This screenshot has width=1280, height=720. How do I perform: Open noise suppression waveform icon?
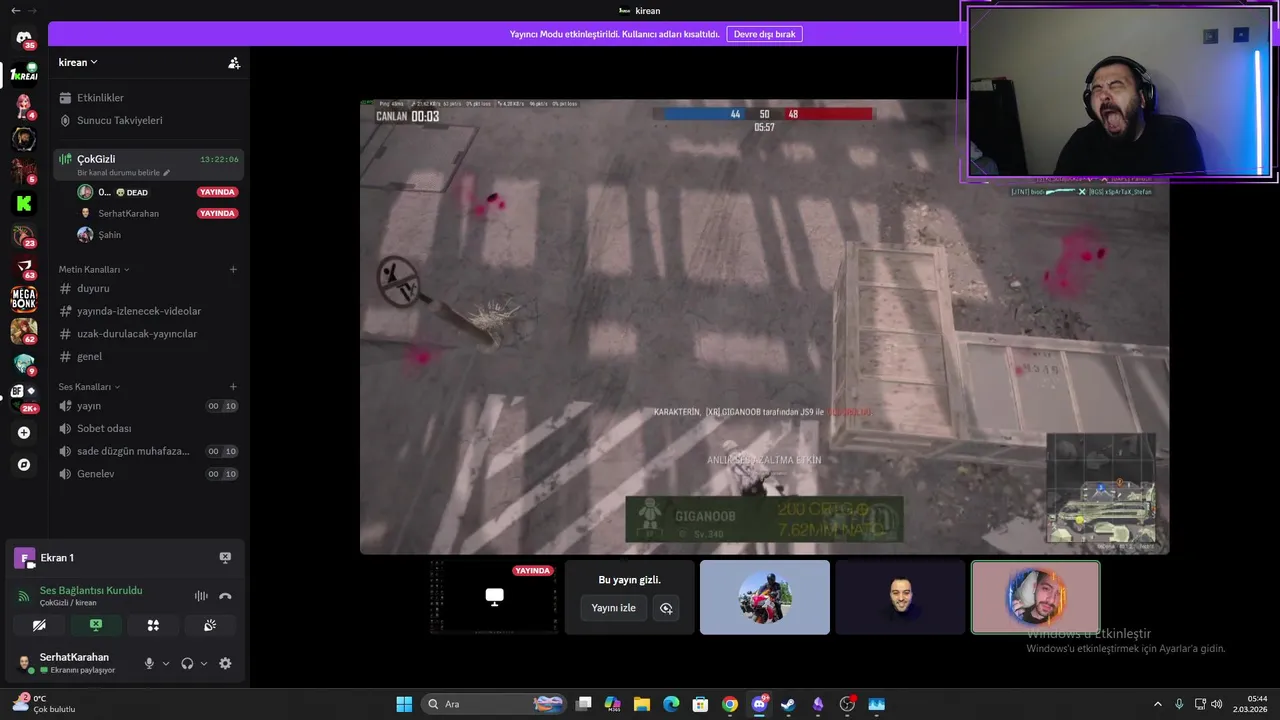[201, 596]
